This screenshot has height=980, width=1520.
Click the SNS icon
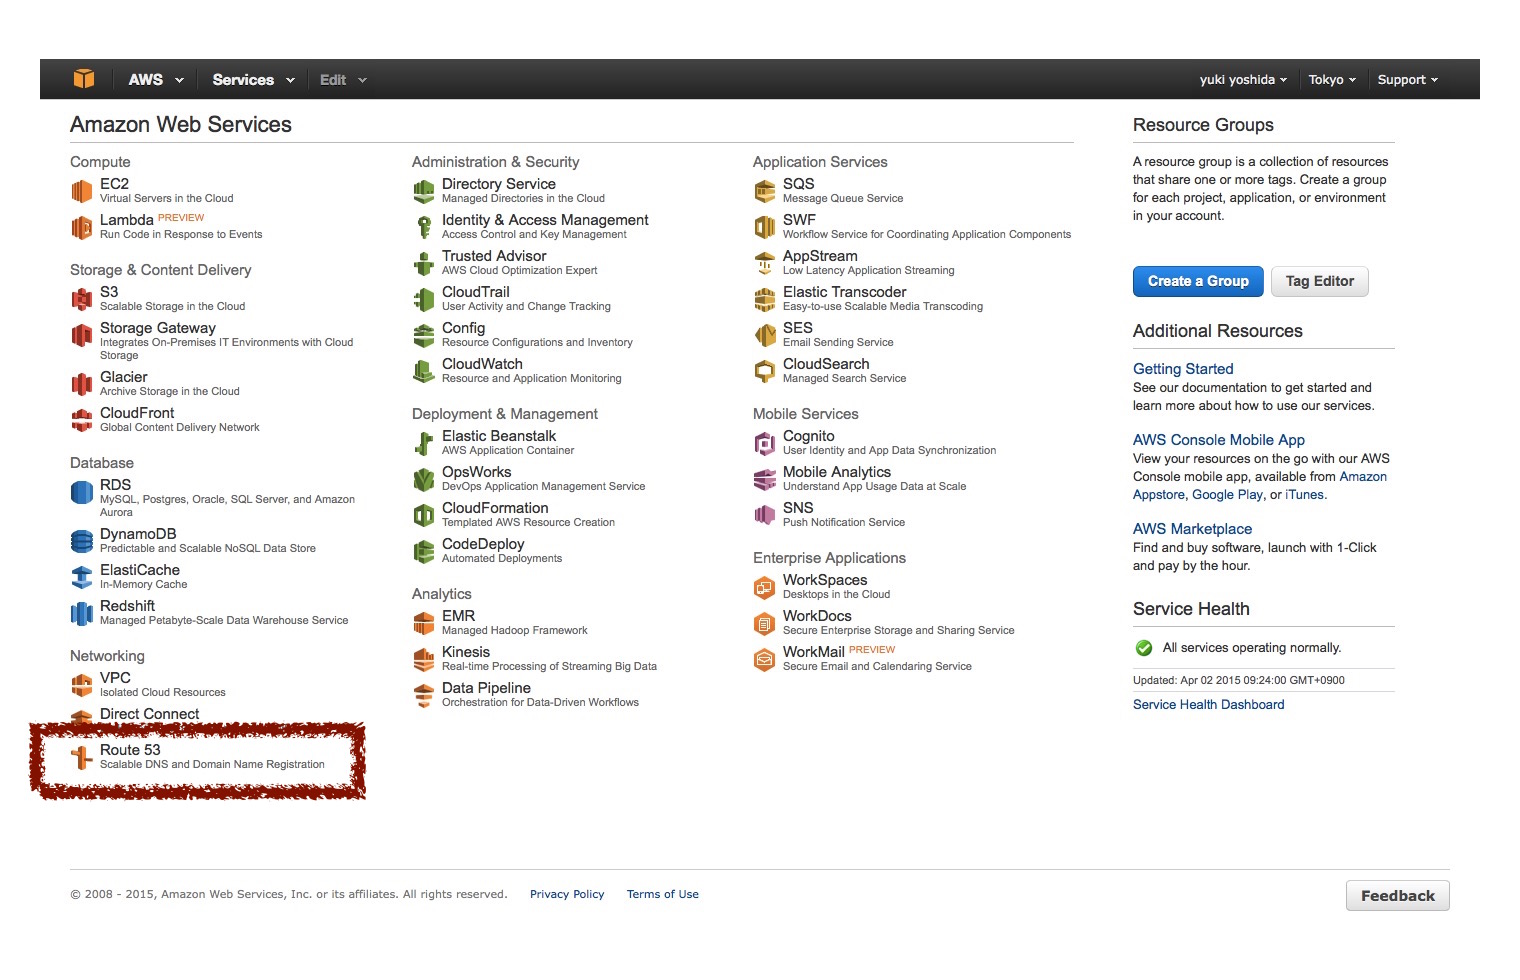click(x=765, y=515)
